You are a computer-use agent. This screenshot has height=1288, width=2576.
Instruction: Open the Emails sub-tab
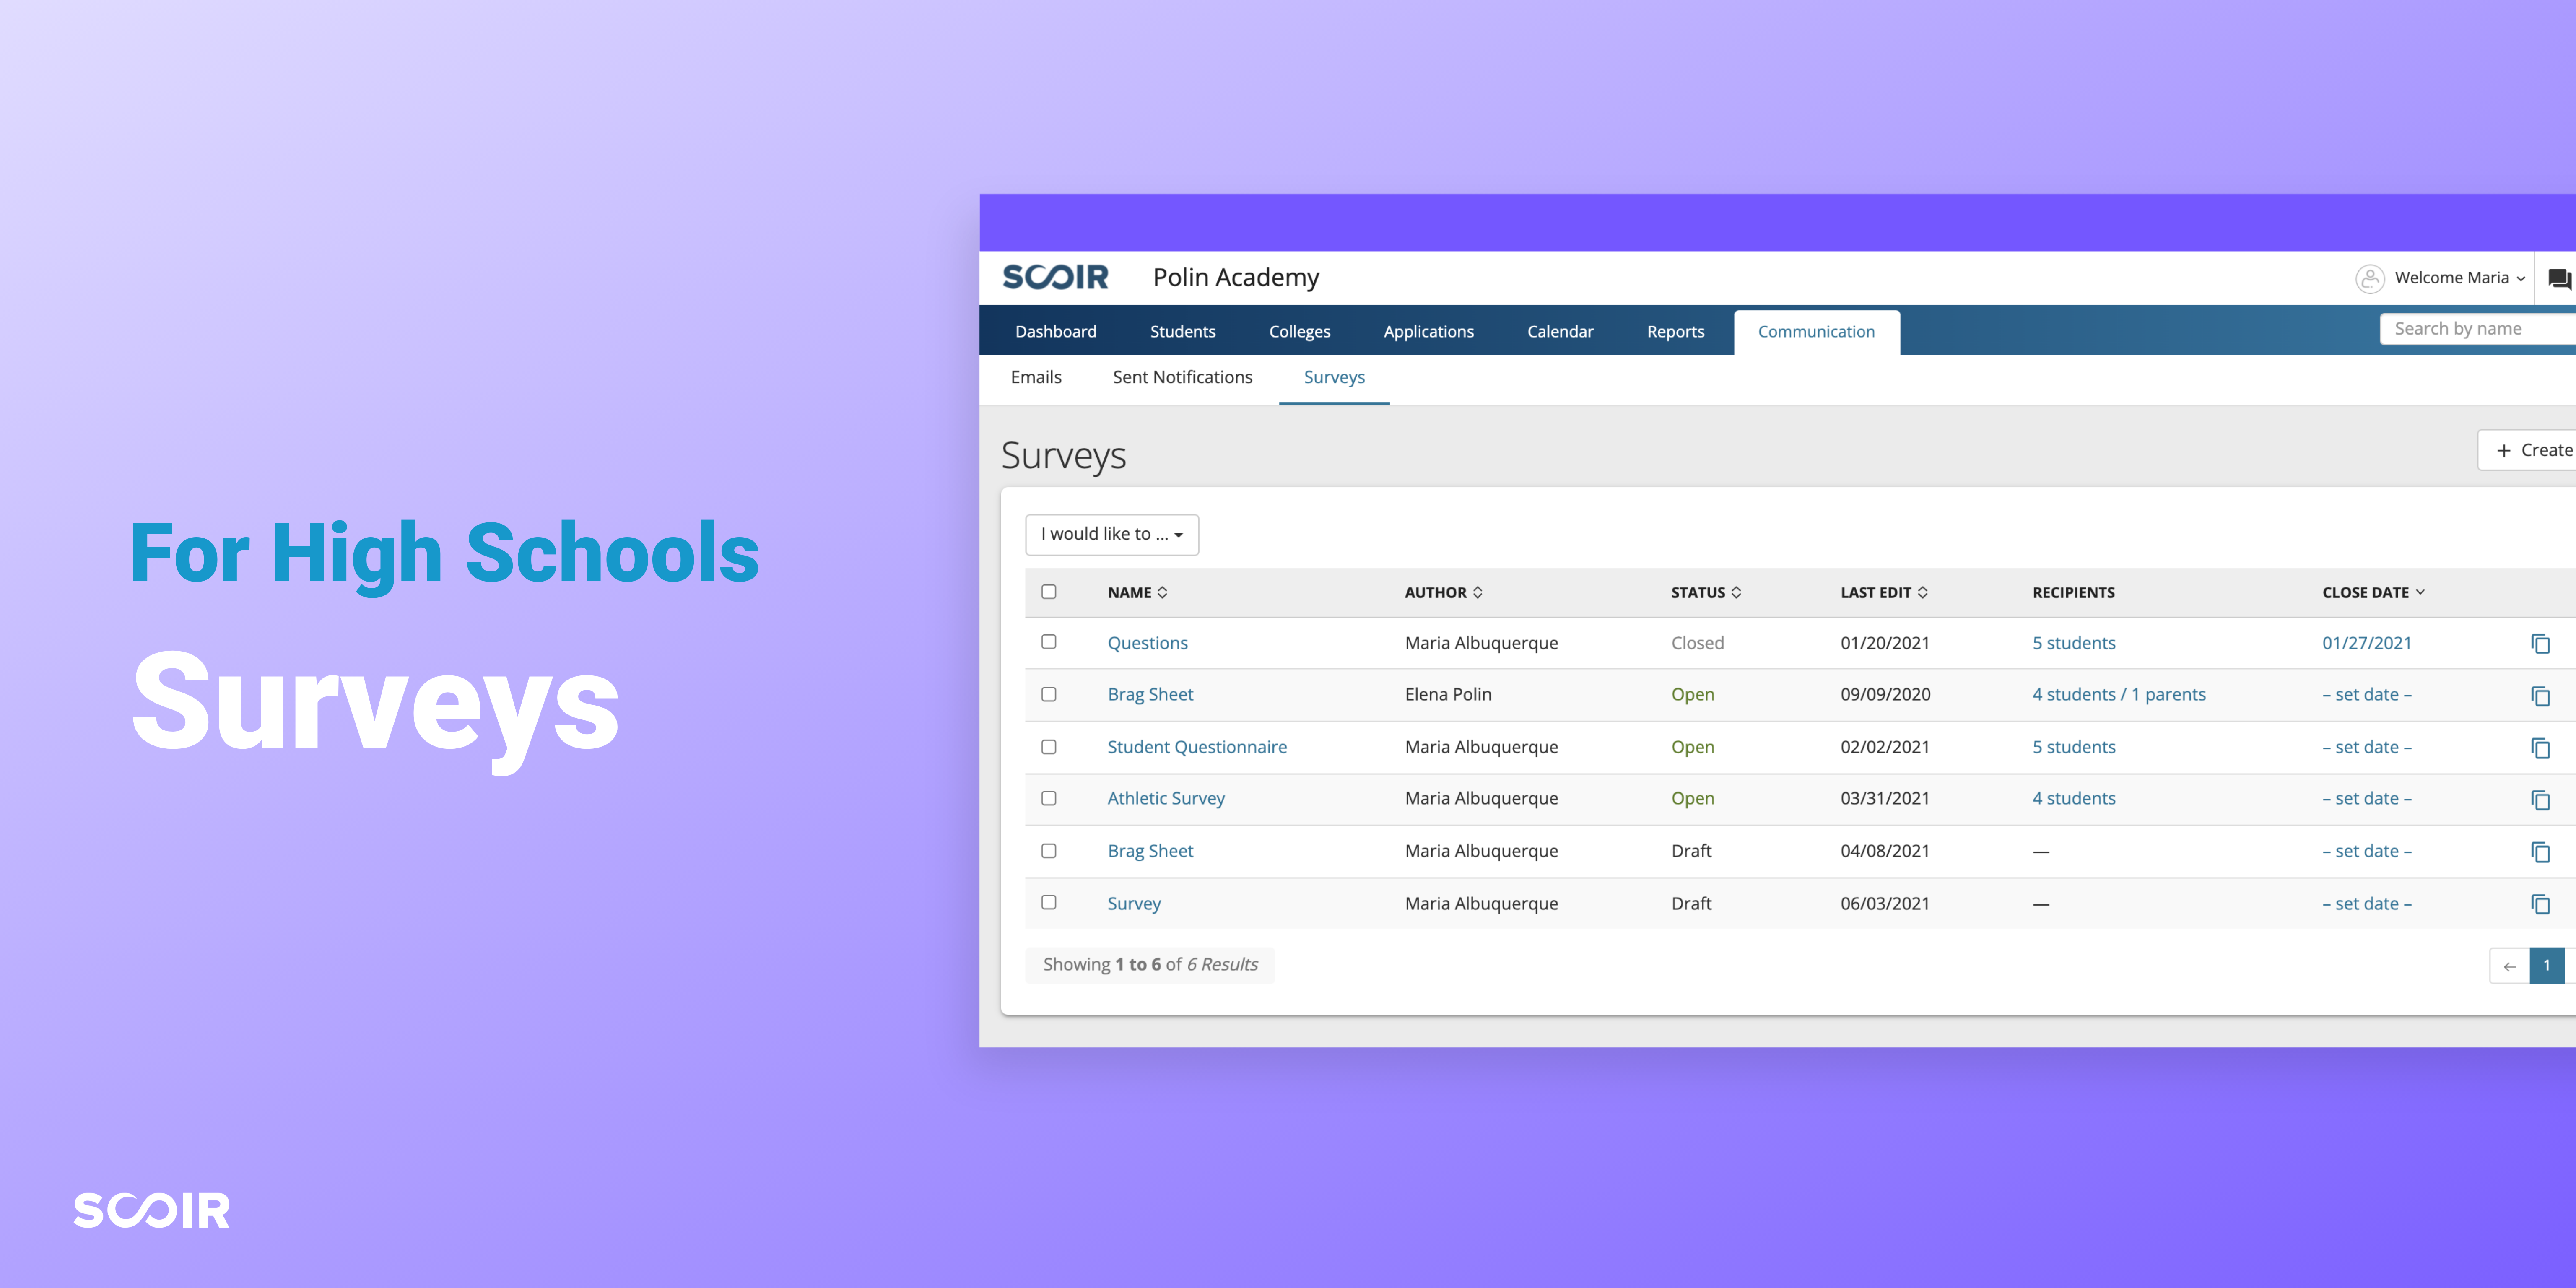pyautogui.click(x=1036, y=377)
